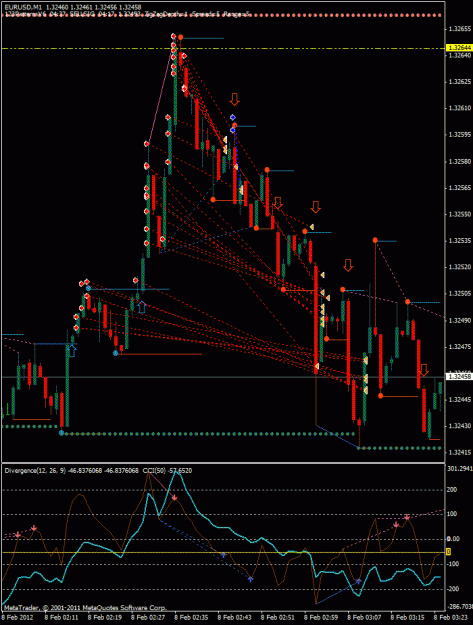Click the 1.32655 price axis label
The image size is (473, 625).
pos(460,29)
